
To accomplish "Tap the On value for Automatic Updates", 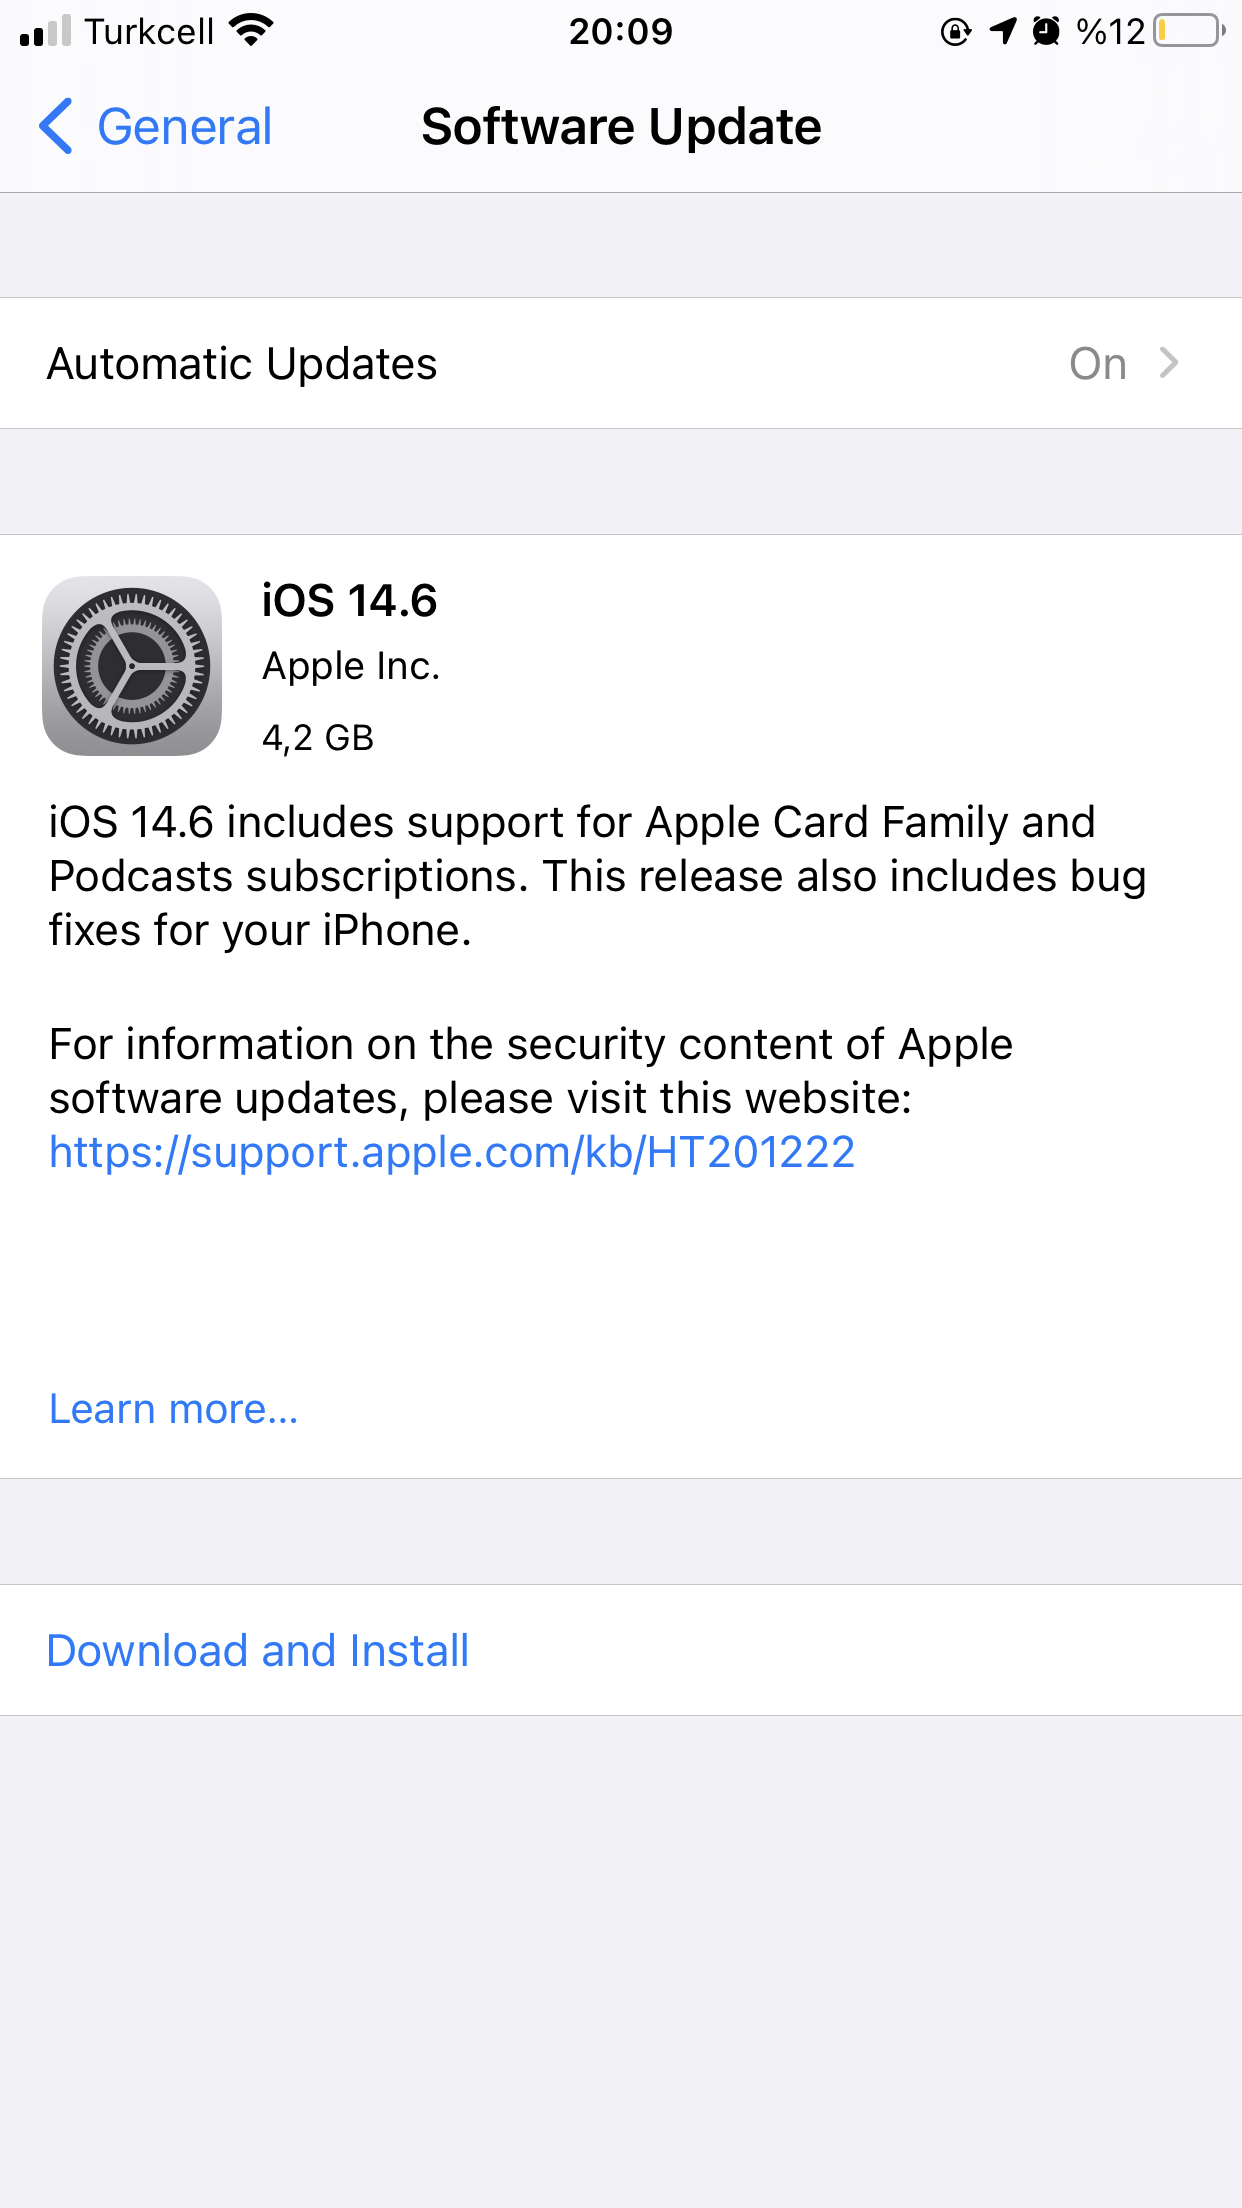I will 1098,364.
